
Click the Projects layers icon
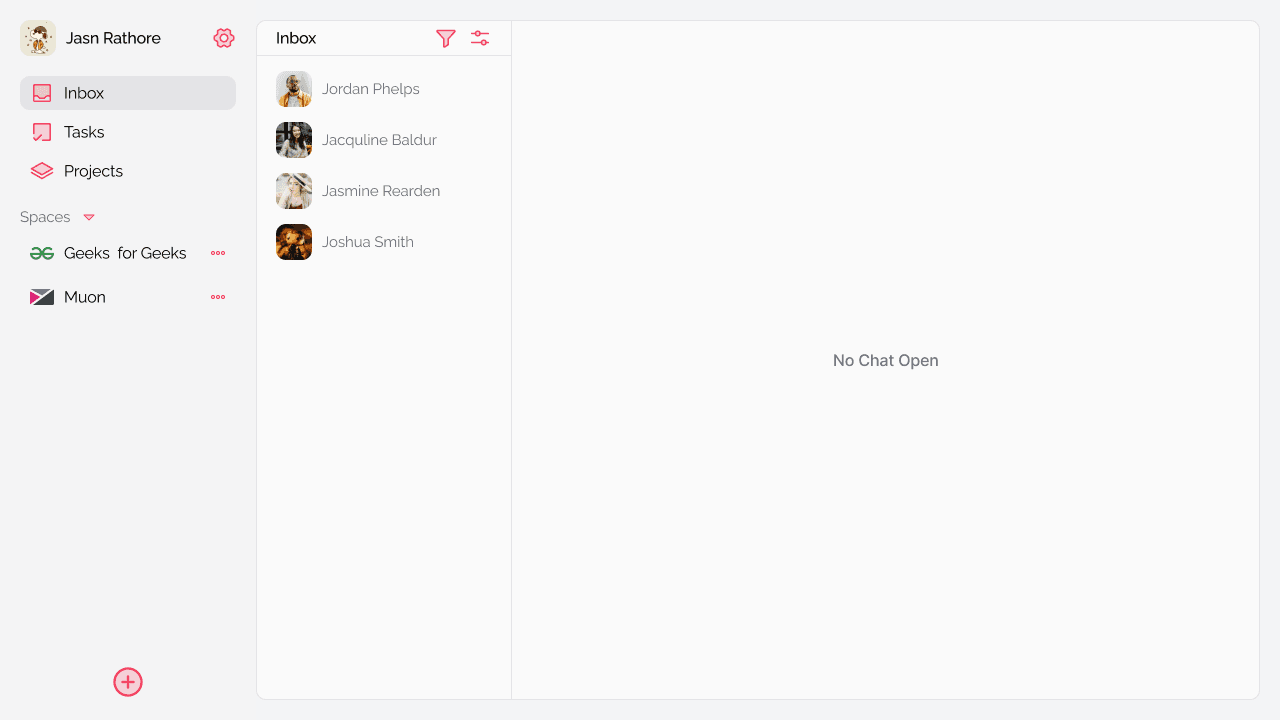coord(42,171)
